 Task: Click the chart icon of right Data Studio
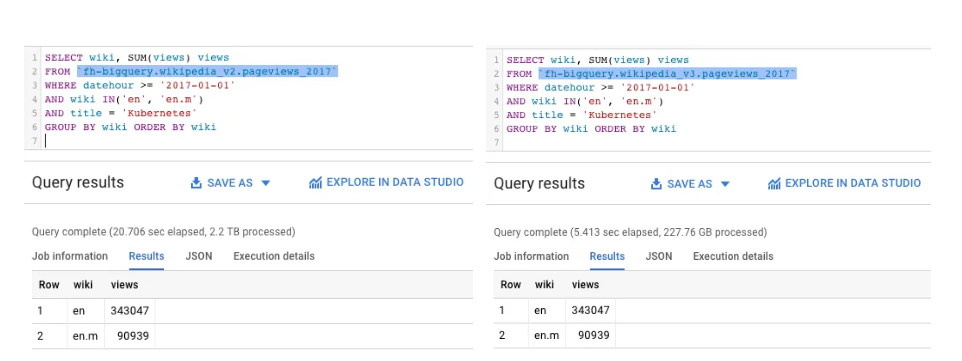point(774,184)
